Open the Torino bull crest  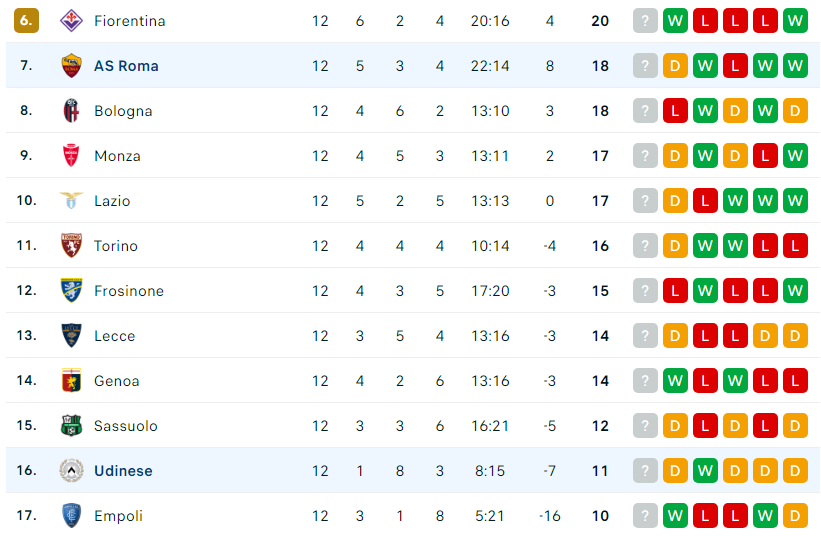pyautogui.click(x=71, y=246)
